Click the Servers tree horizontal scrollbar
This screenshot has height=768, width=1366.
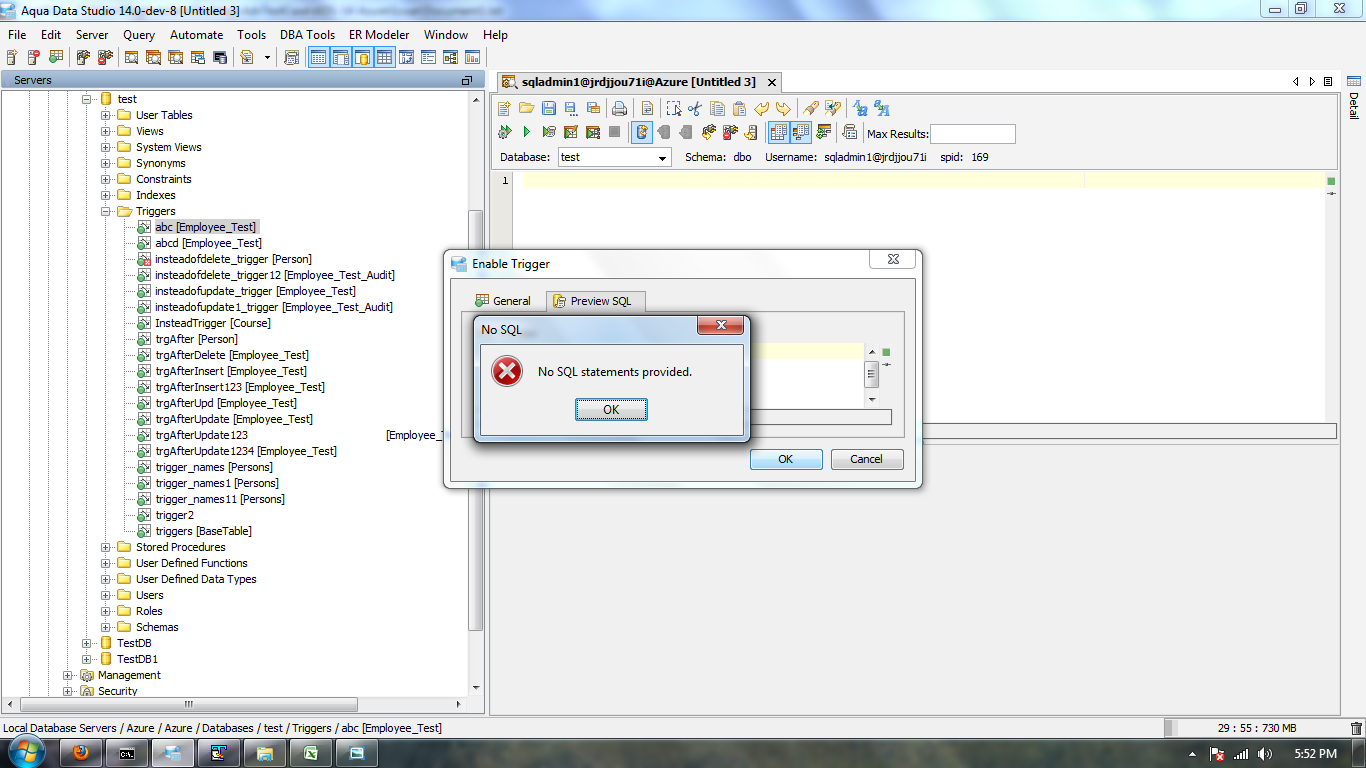coord(188,704)
